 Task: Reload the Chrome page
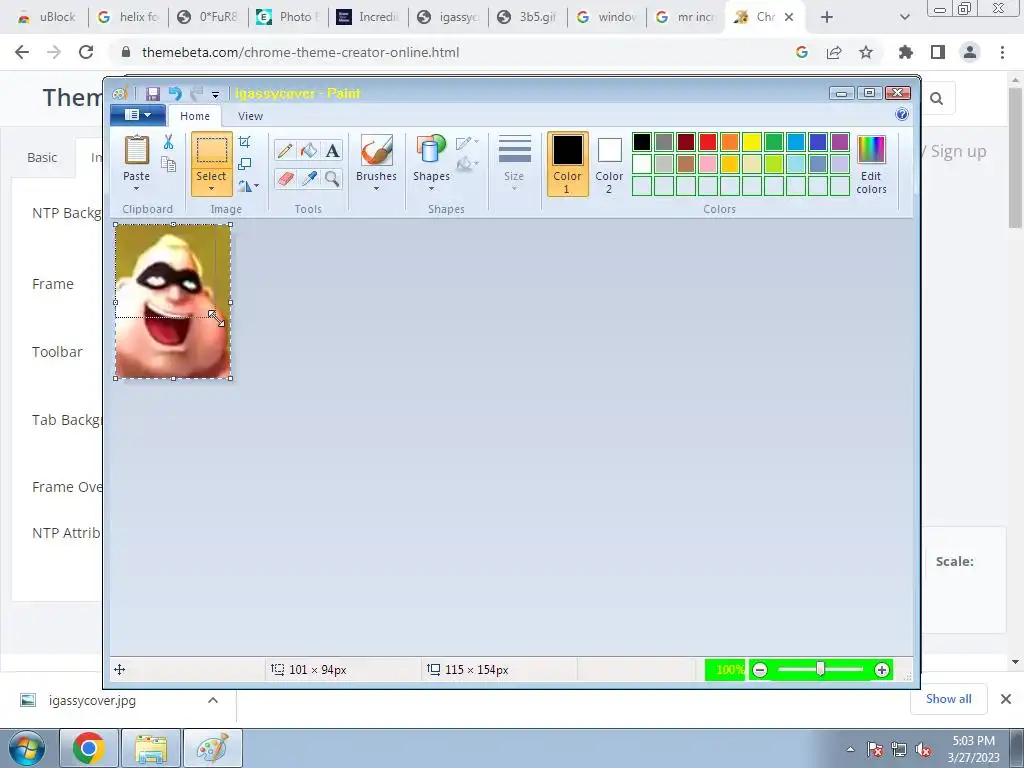click(86, 52)
